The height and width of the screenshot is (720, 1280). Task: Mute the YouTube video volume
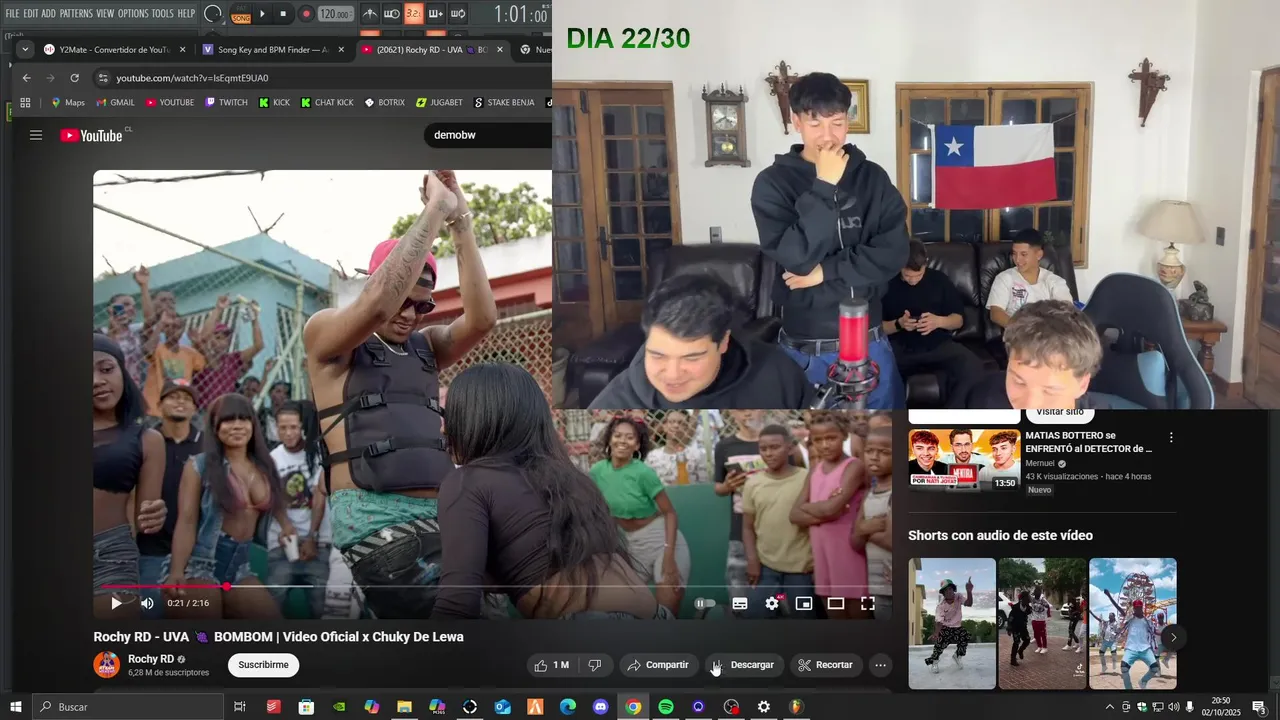[x=147, y=603]
